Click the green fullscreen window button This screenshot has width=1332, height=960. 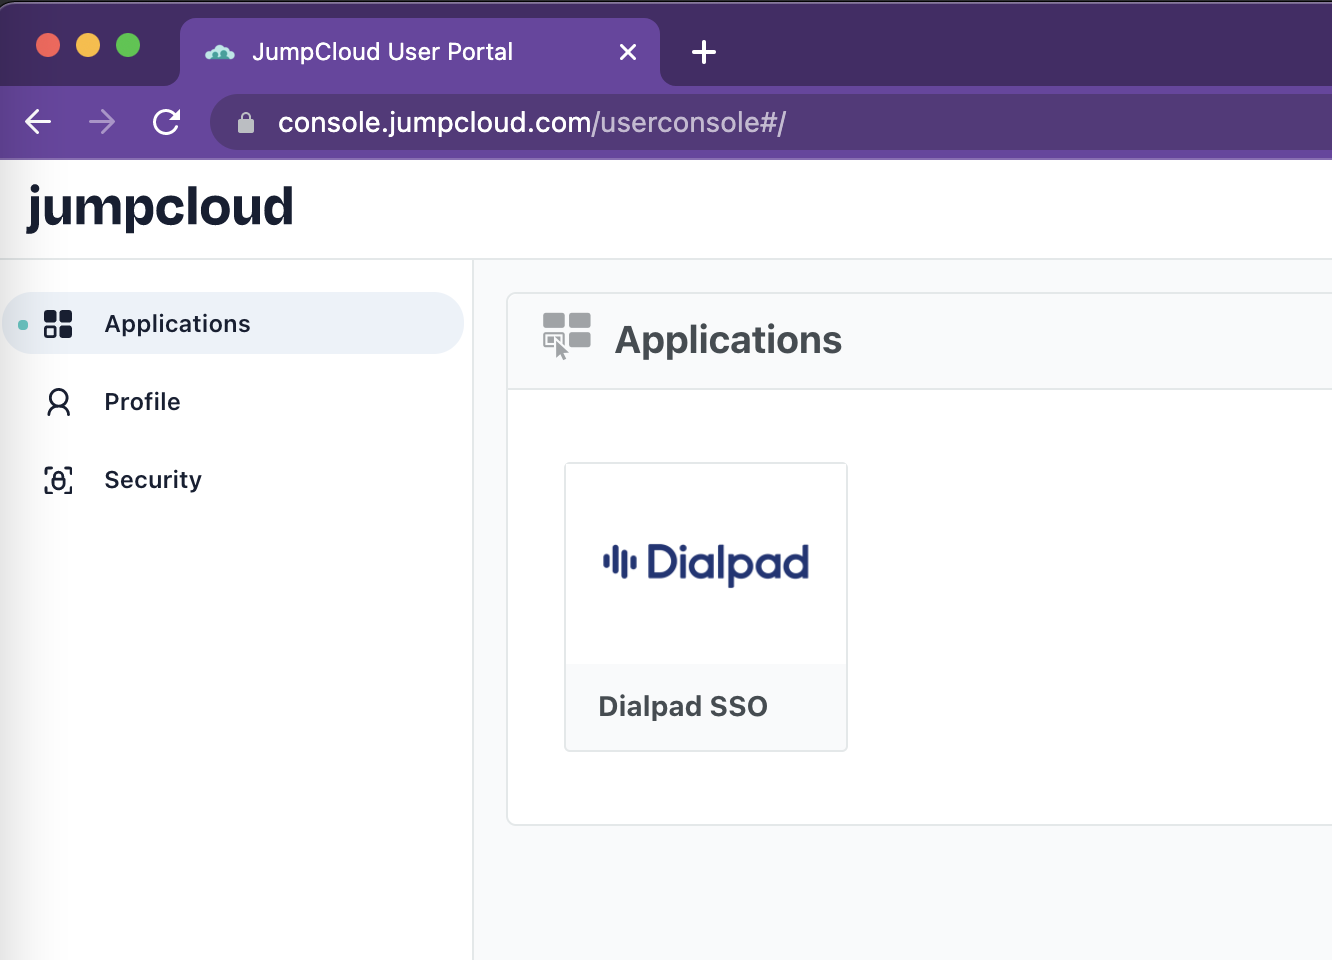pos(128,45)
